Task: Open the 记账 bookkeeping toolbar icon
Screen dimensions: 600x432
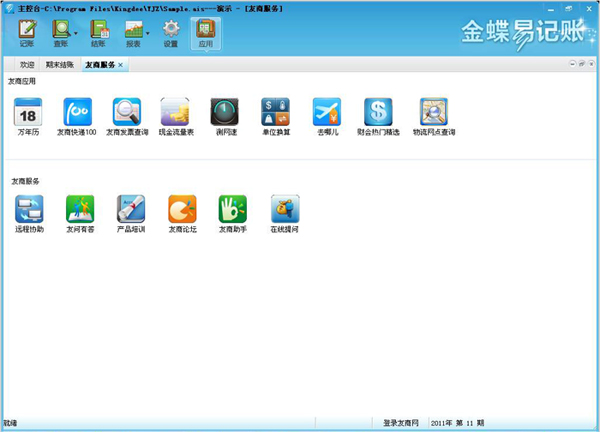Action: (27, 33)
